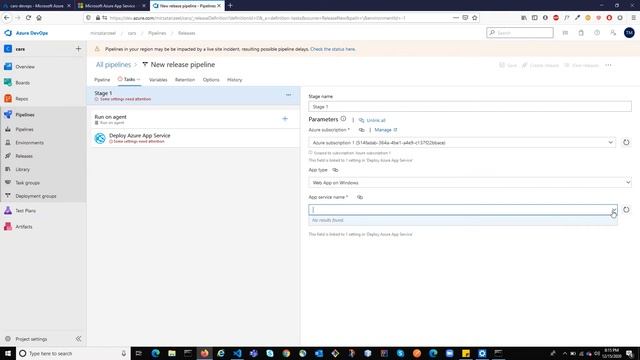Image resolution: width=640 pixels, height=360 pixels.
Task: Click the Parameters info icon
Action: click(343, 119)
